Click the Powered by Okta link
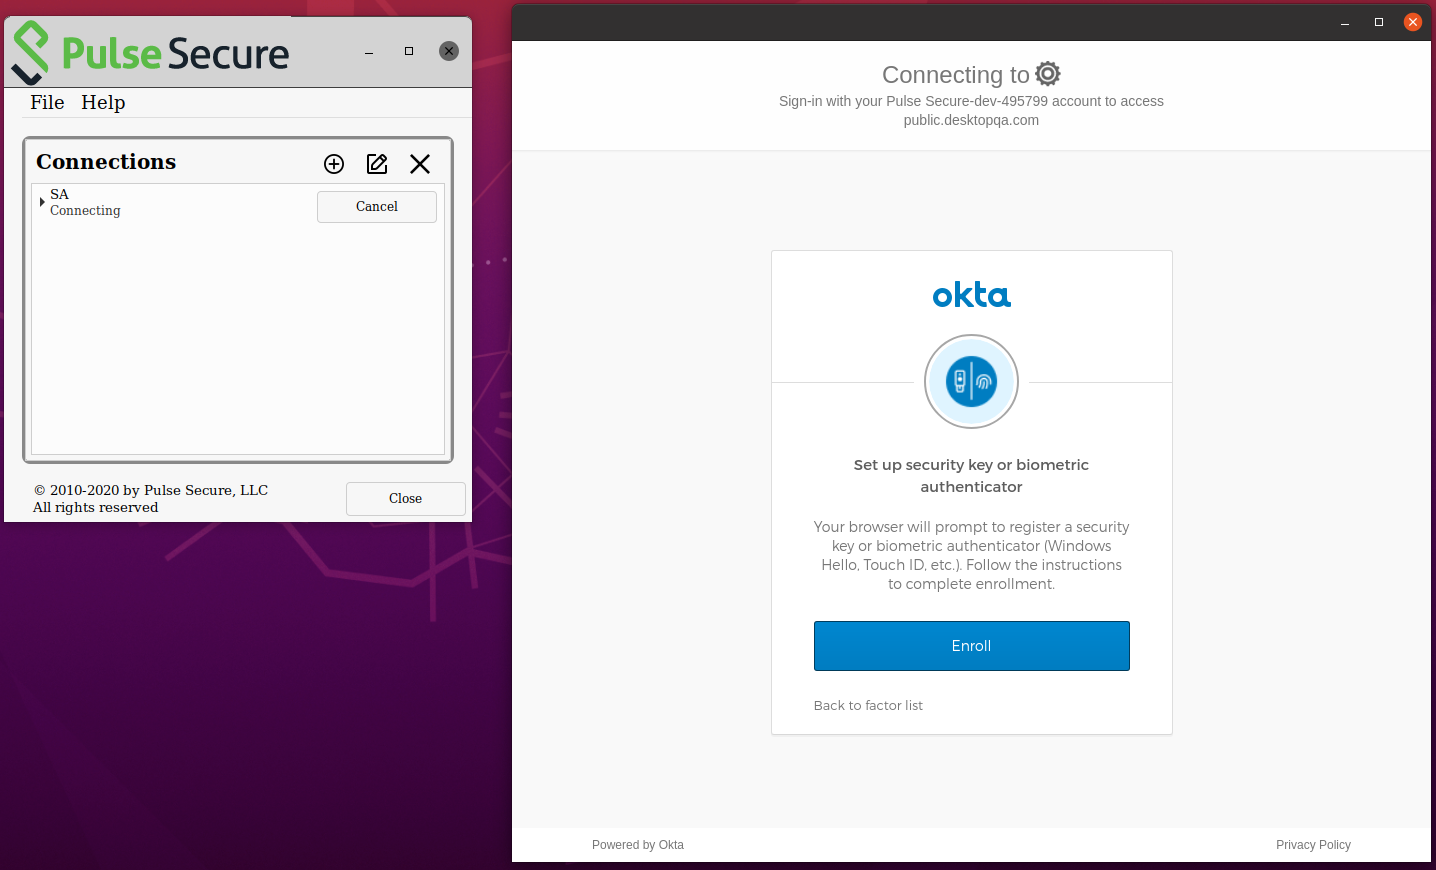 click(638, 845)
